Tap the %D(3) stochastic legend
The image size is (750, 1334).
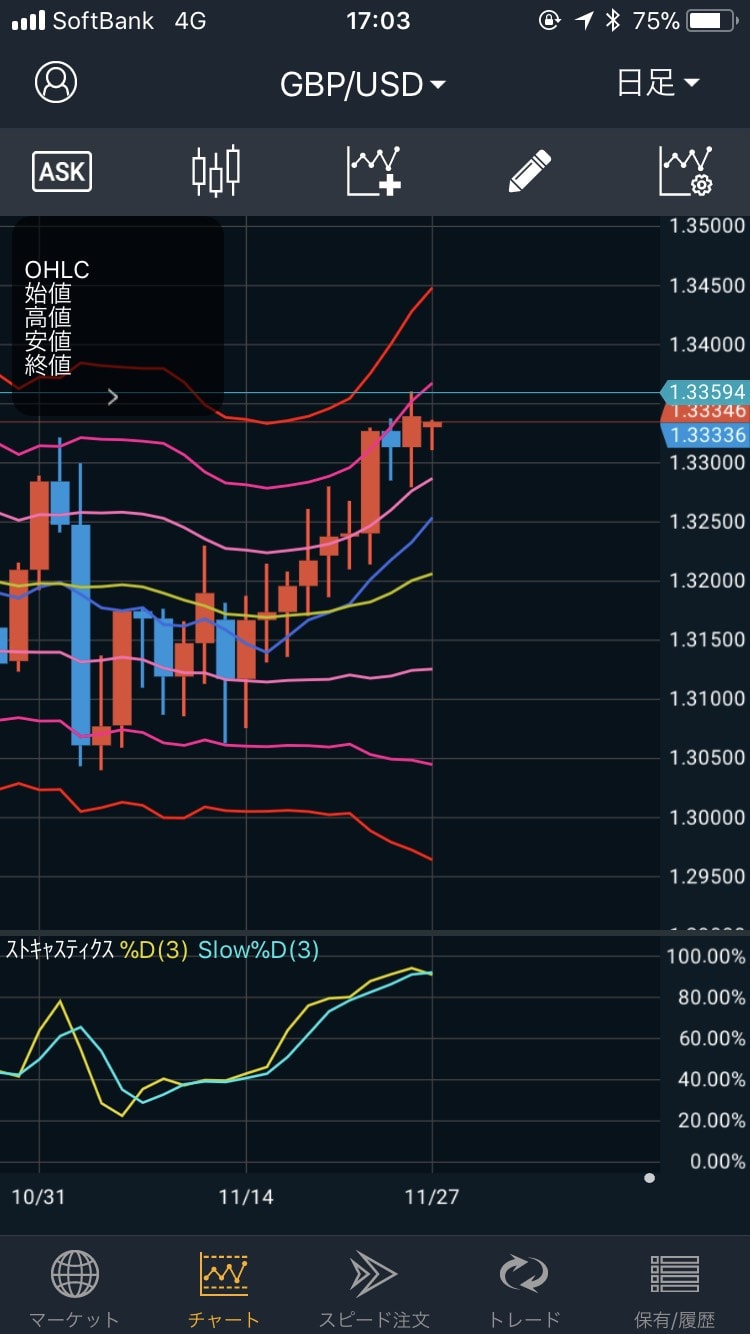point(154,950)
